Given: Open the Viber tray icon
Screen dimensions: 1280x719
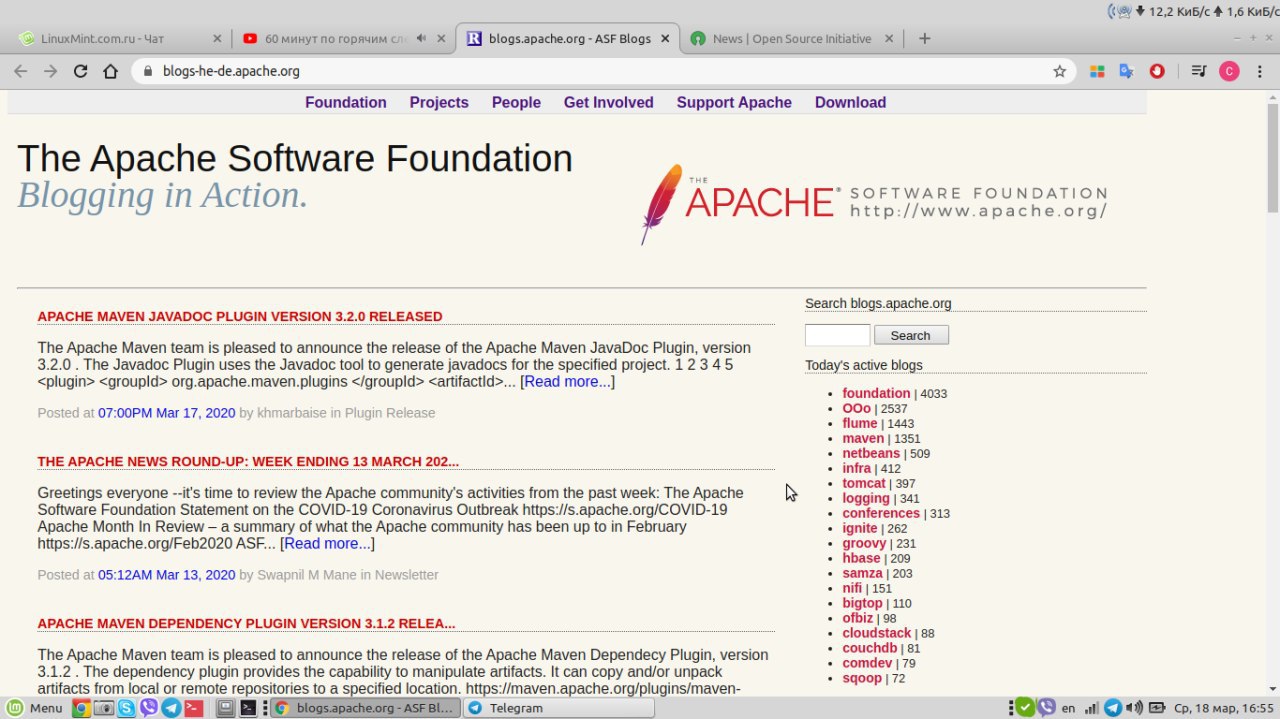Looking at the screenshot, I should coord(1046,708).
